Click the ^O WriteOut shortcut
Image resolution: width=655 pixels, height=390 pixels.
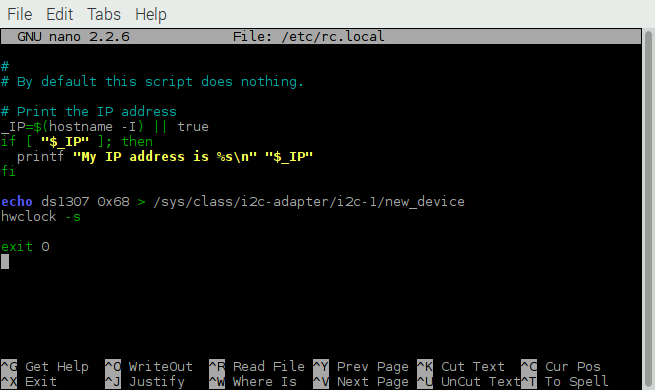(149, 367)
